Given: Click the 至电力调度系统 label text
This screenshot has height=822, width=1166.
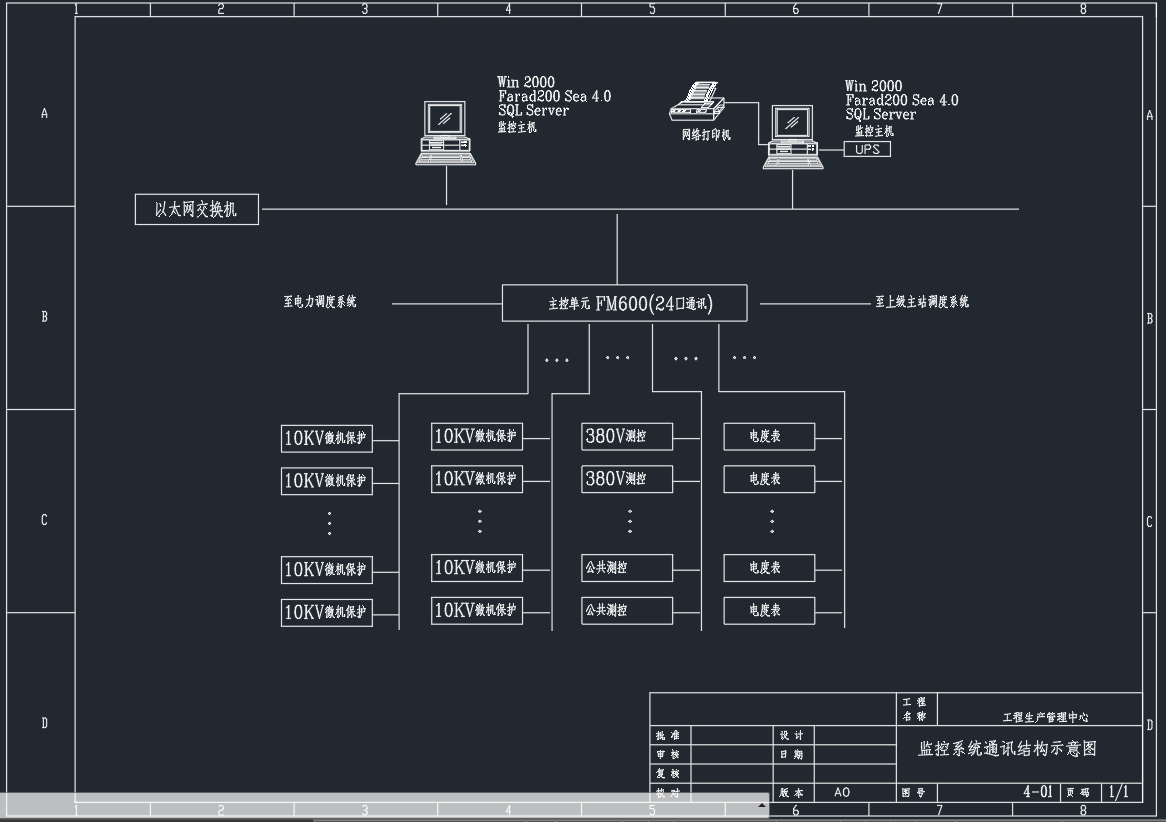Looking at the screenshot, I should click(320, 302).
